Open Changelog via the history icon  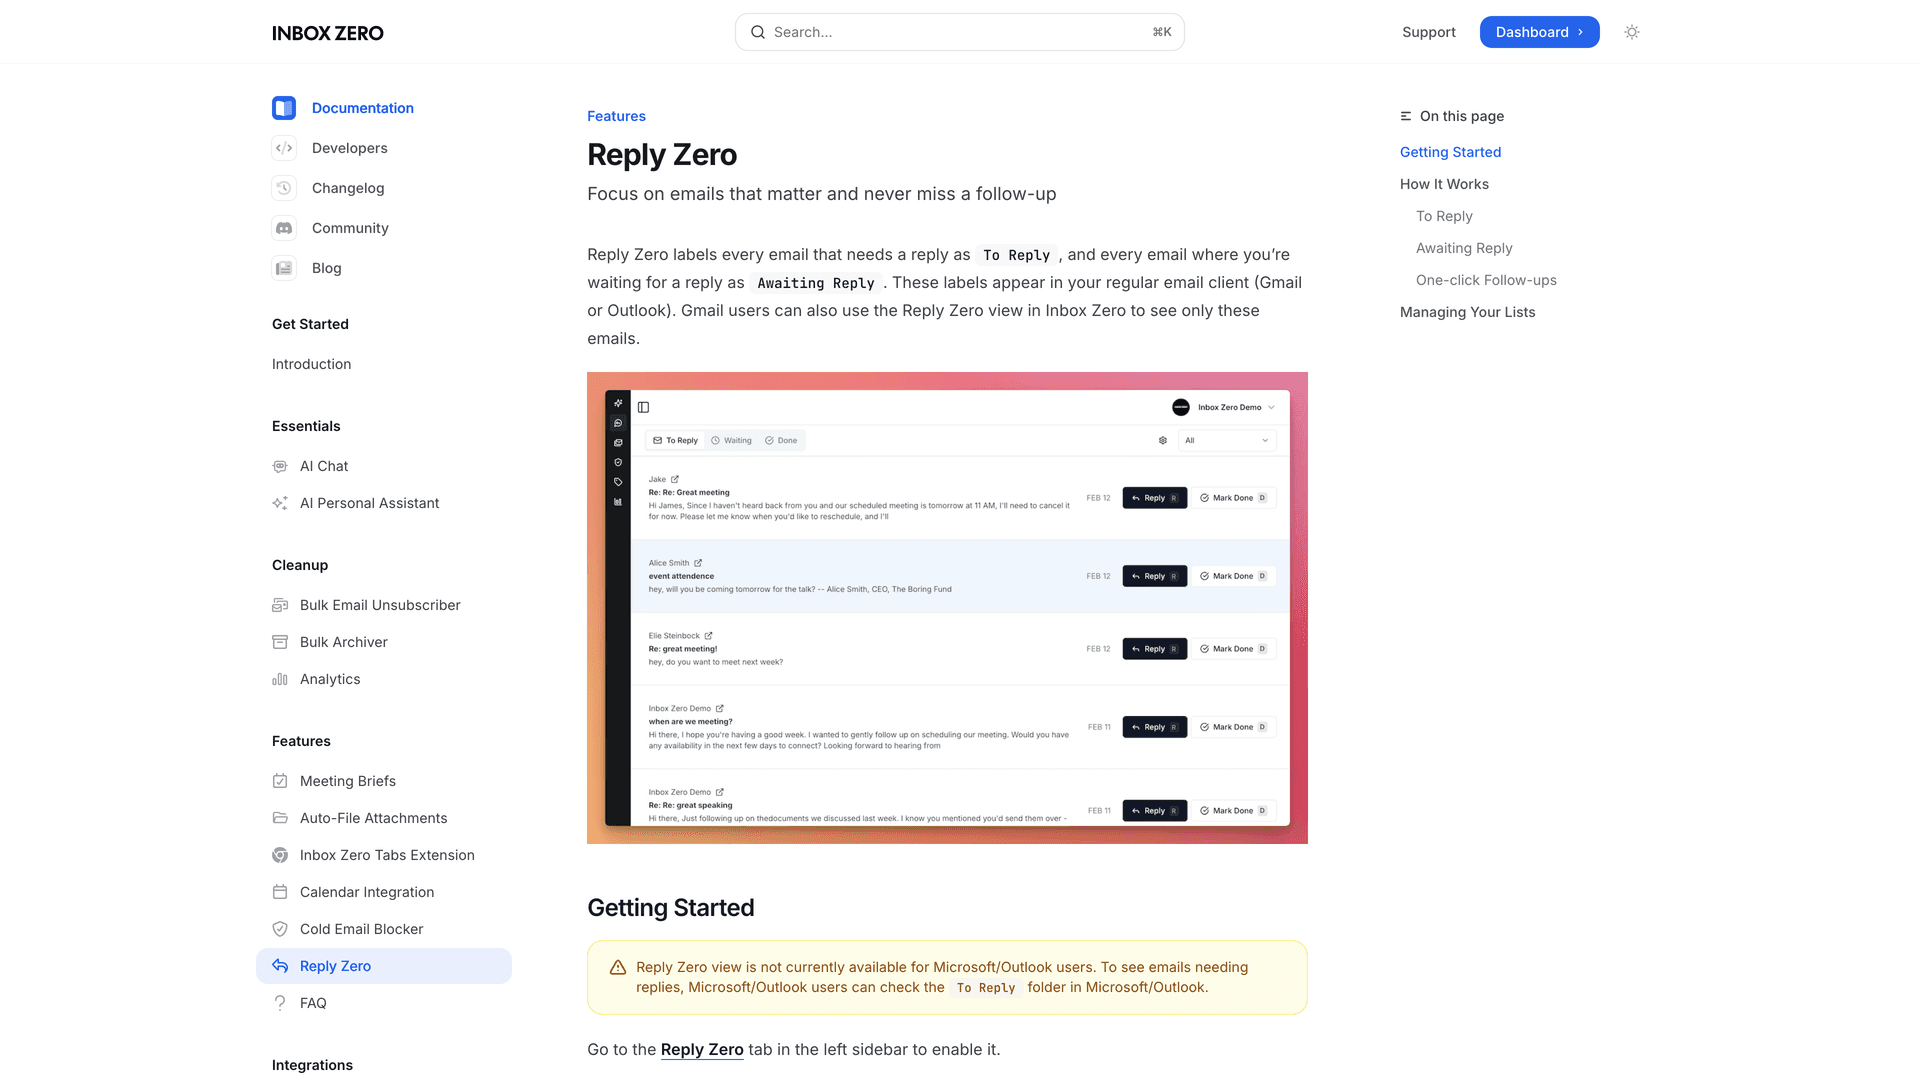[284, 188]
